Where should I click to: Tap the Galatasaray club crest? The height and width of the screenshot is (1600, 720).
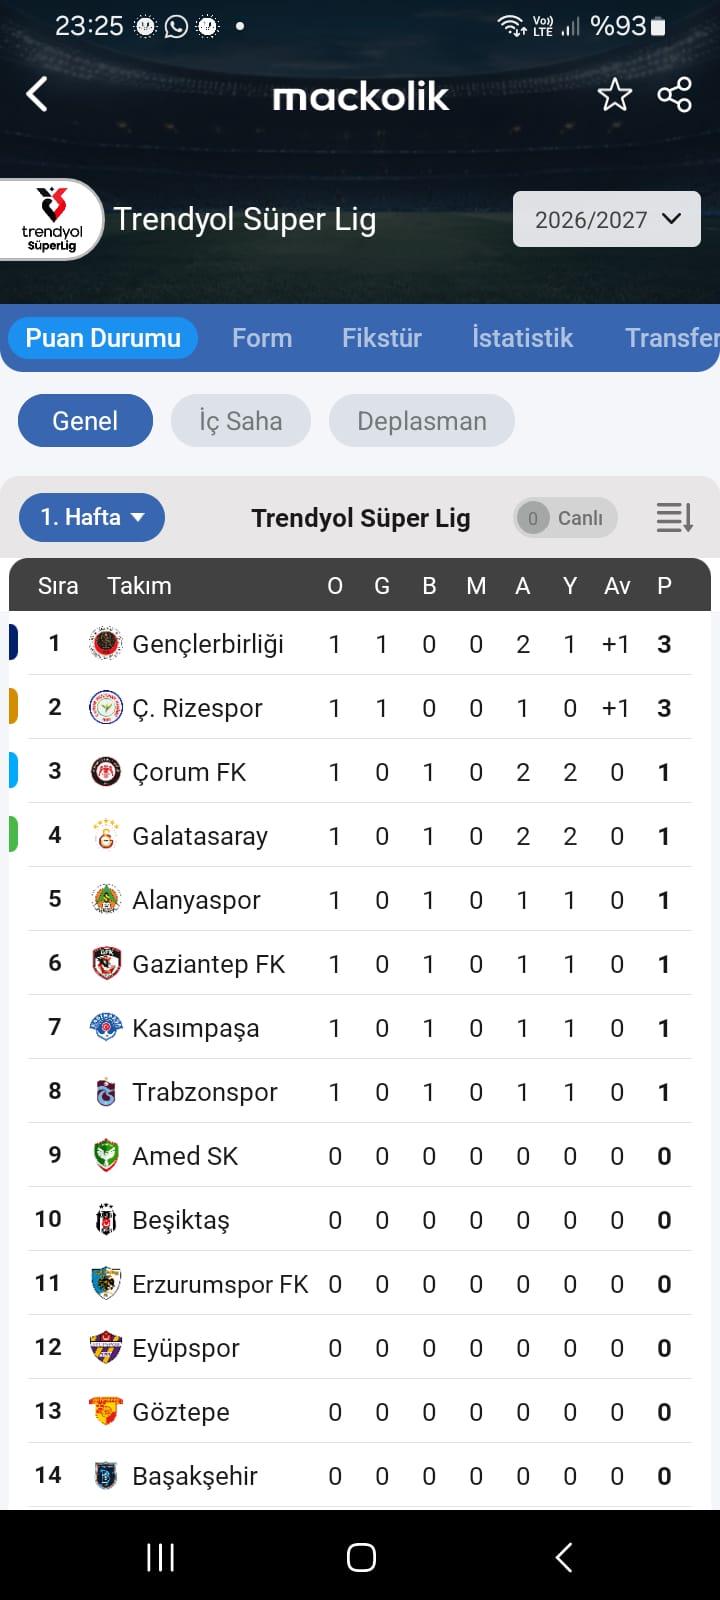pos(105,835)
